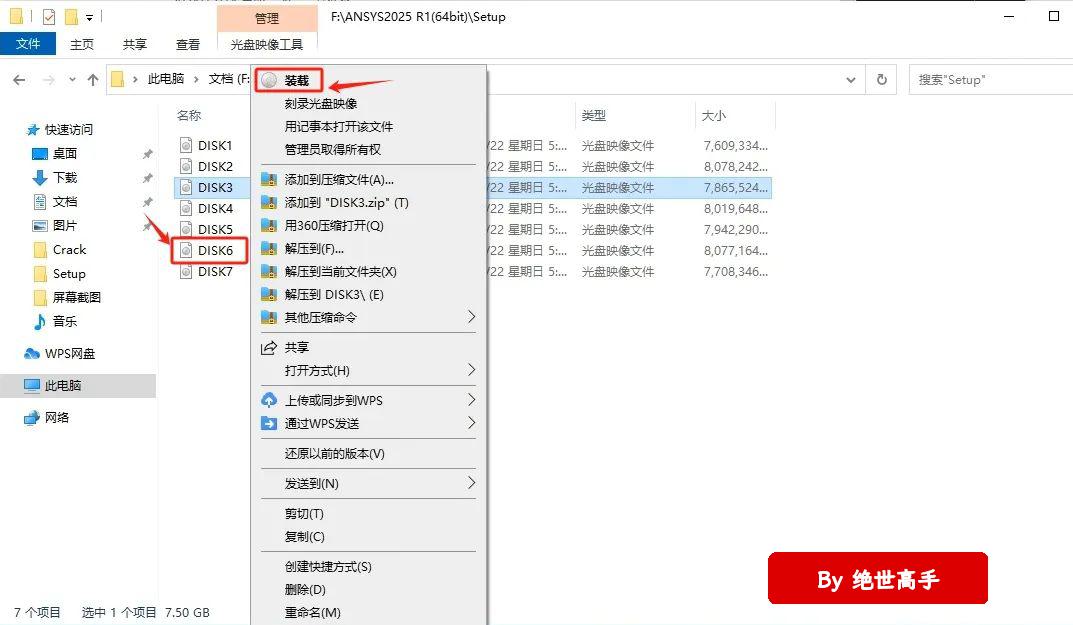The image size is (1073, 625).
Task: Switch to the 查看 ribbon tab
Action: [188, 45]
